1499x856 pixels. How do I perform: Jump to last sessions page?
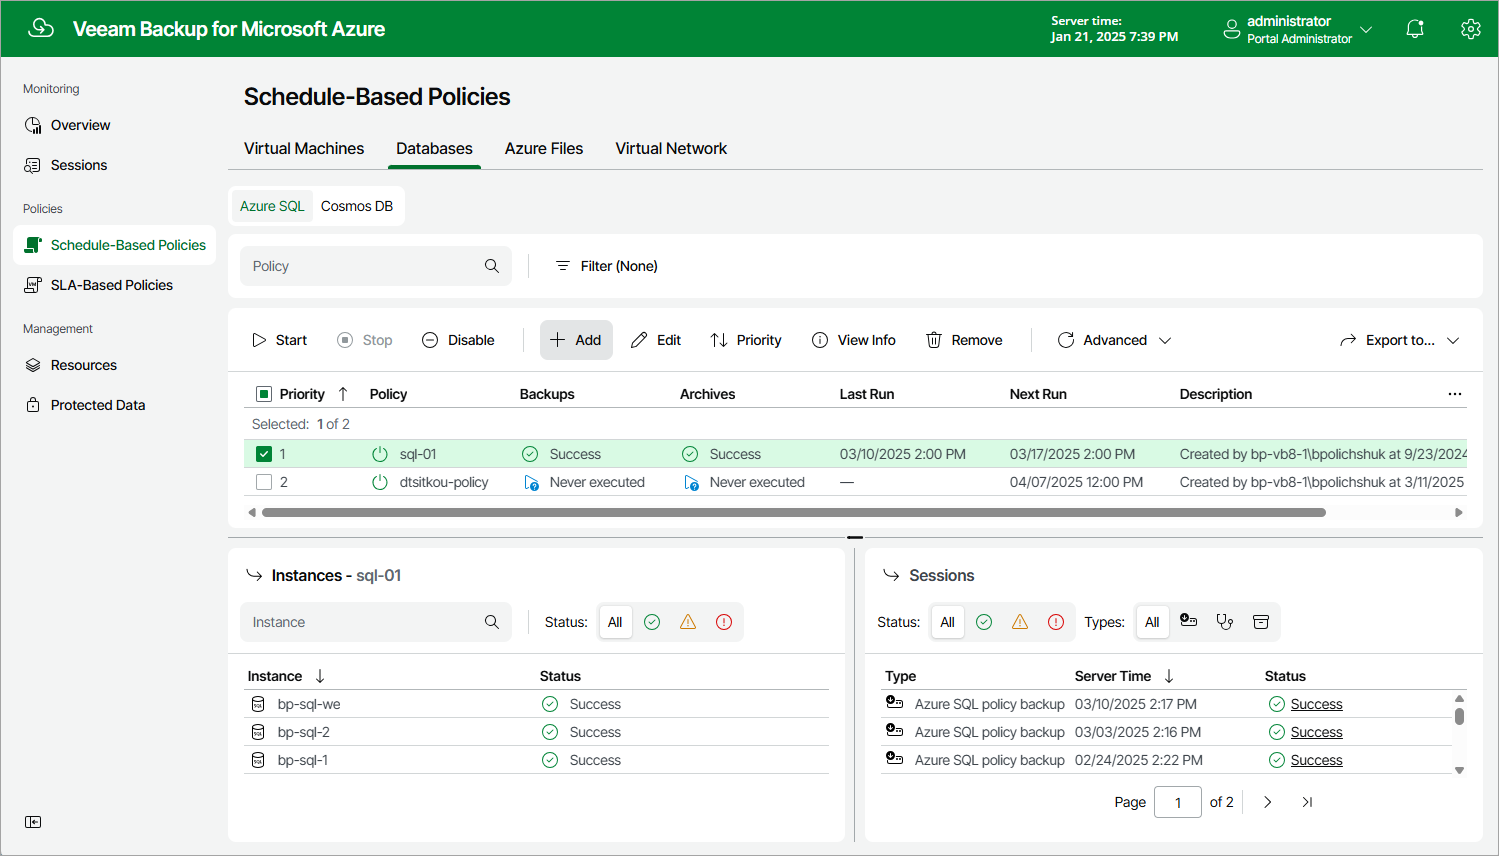[1307, 802]
